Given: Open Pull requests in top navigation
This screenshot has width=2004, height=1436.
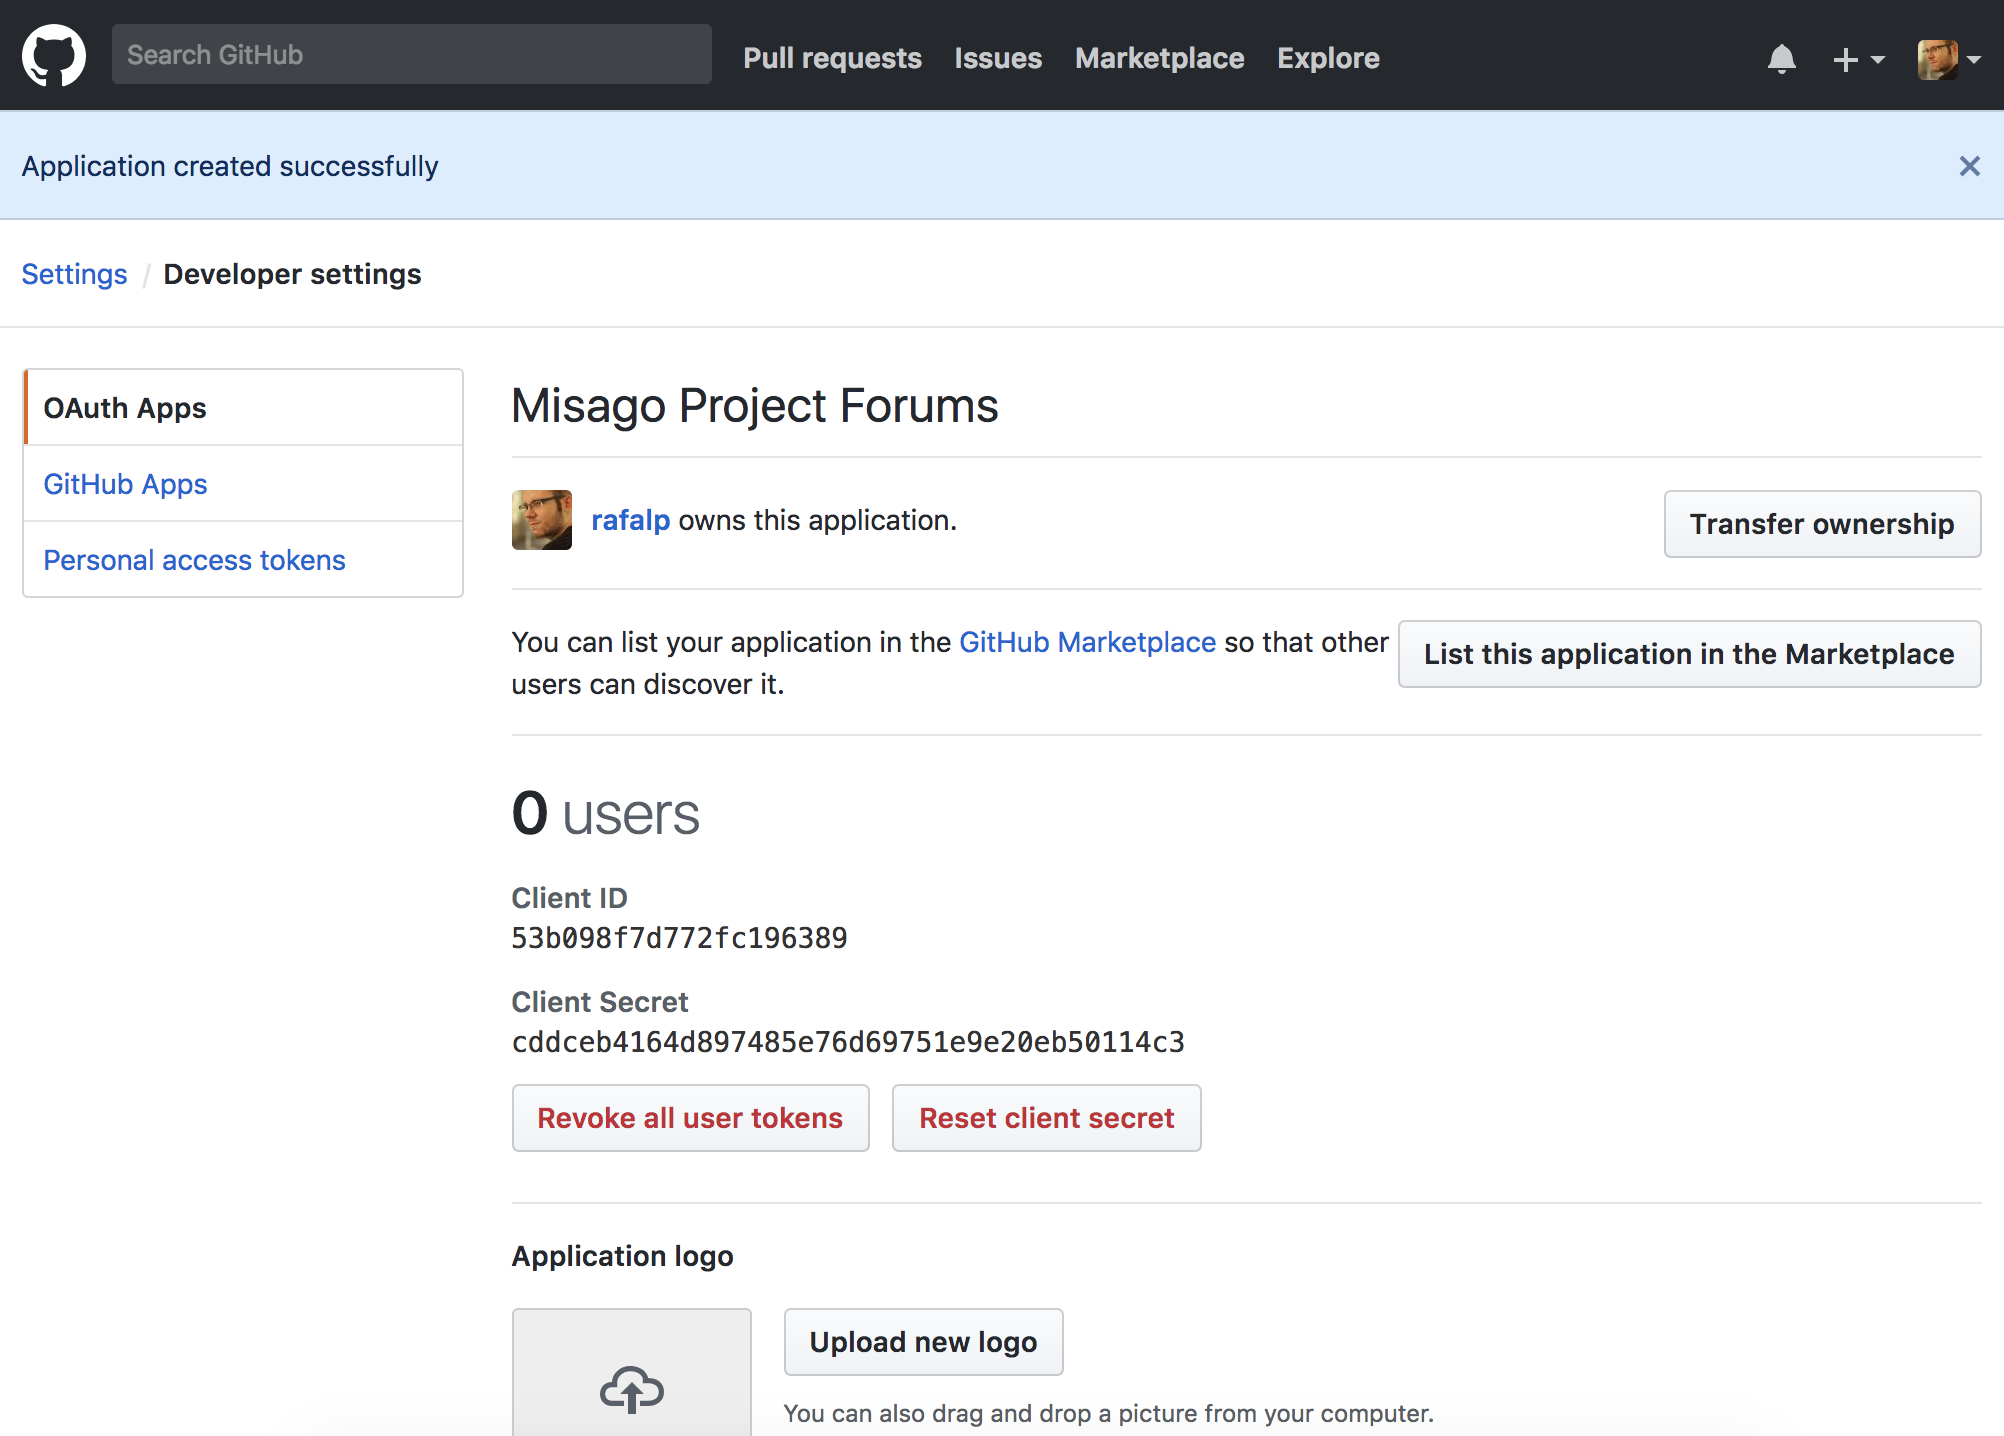Looking at the screenshot, I should 832,58.
